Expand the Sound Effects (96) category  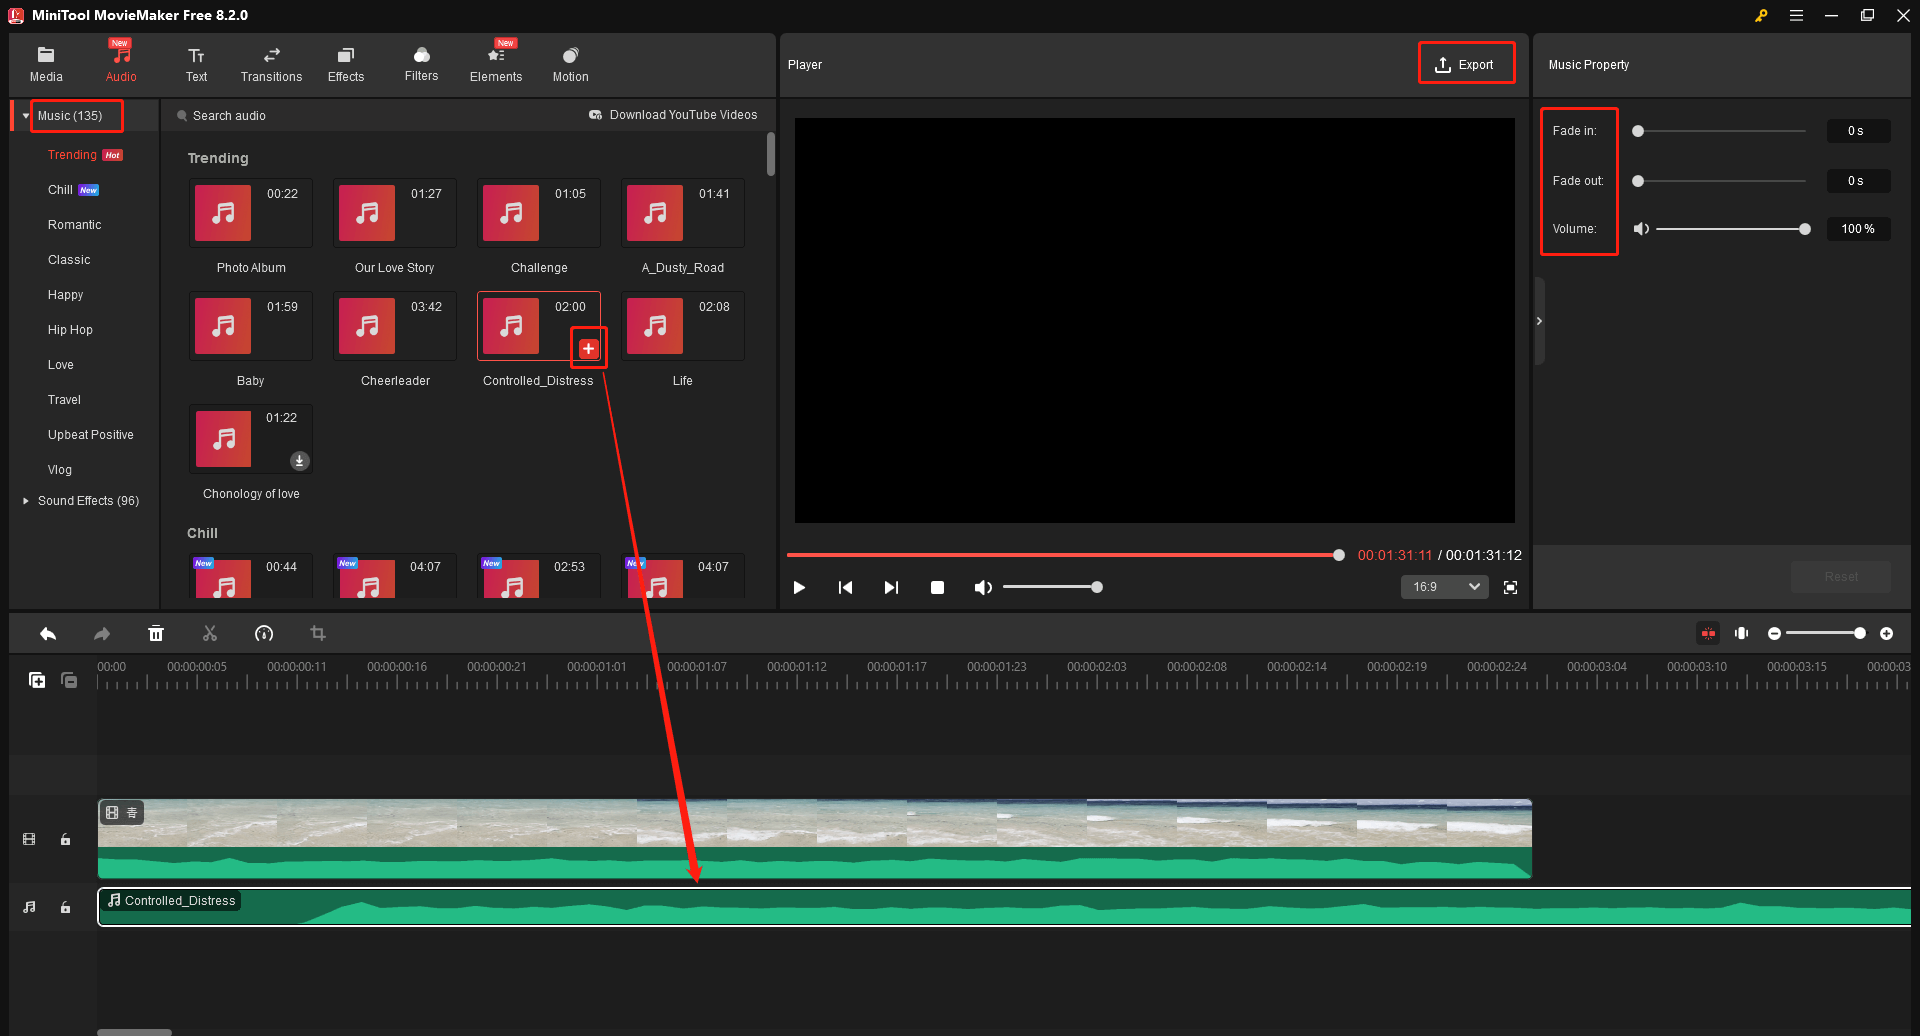point(26,501)
